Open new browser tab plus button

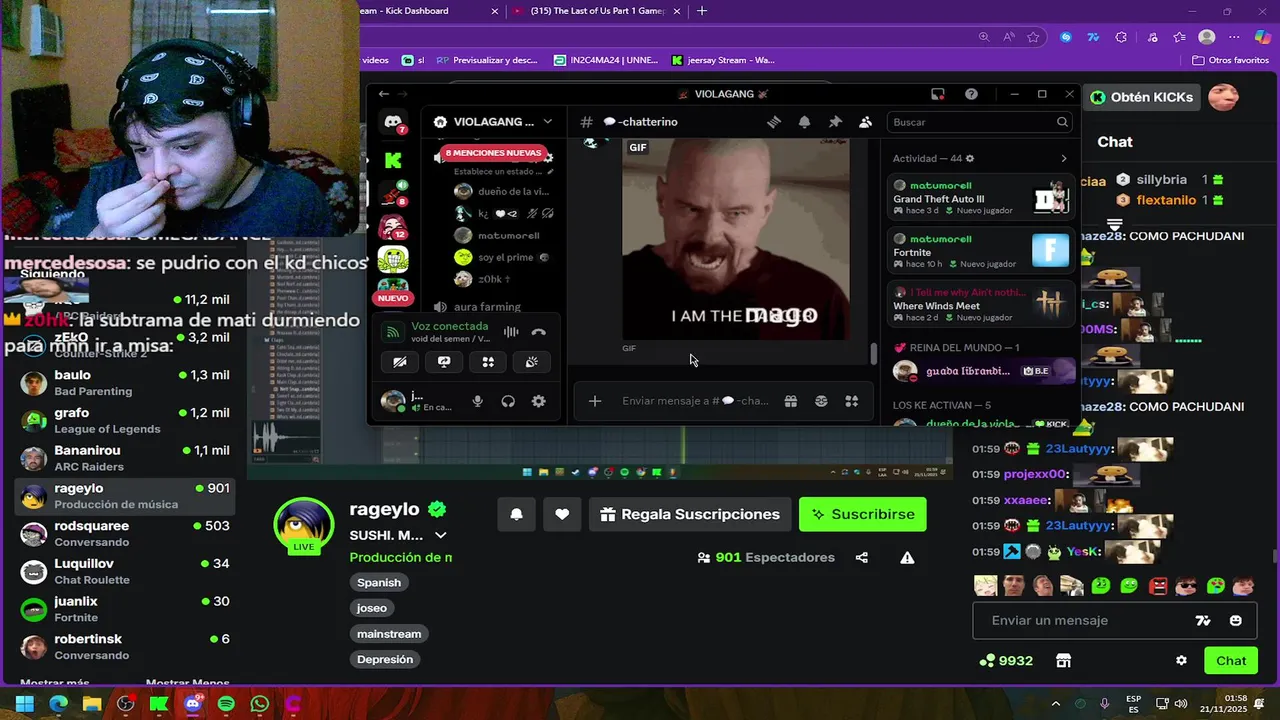pyautogui.click(x=702, y=11)
